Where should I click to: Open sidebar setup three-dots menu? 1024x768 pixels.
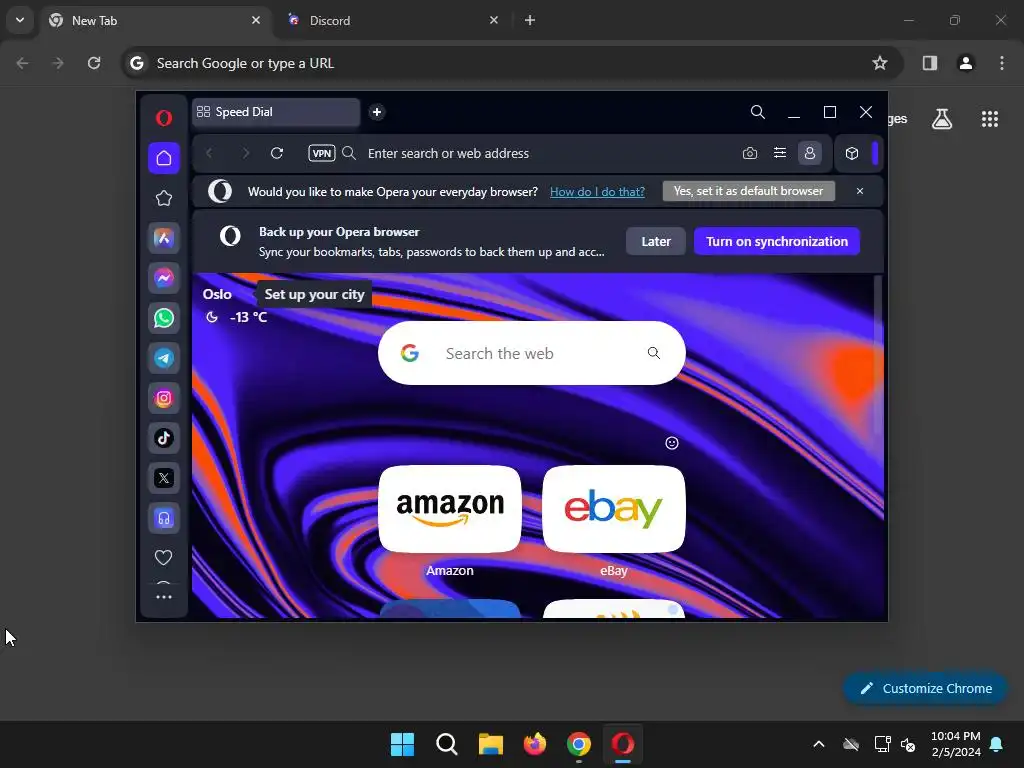pyautogui.click(x=164, y=597)
